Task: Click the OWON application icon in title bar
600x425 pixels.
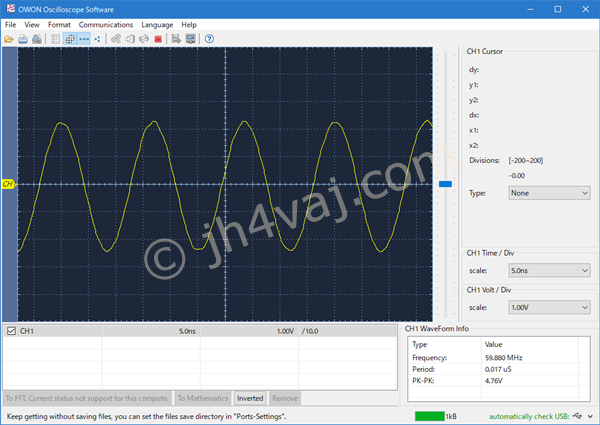Action: [x=11, y=9]
